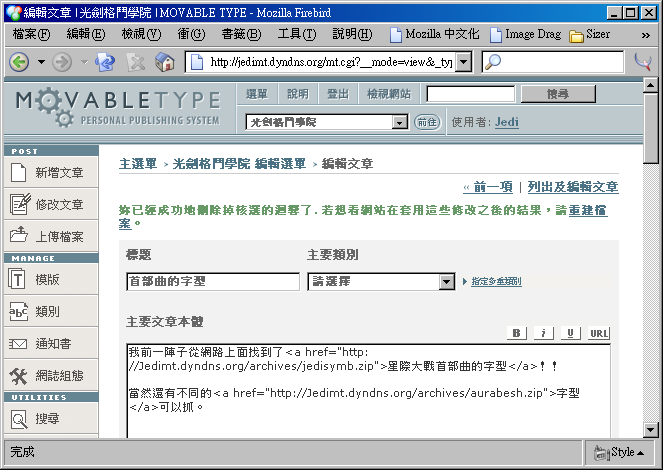The height and width of the screenshot is (470, 663).
Task: Click the 新增文章 new entry icon
Action: [x=18, y=172]
